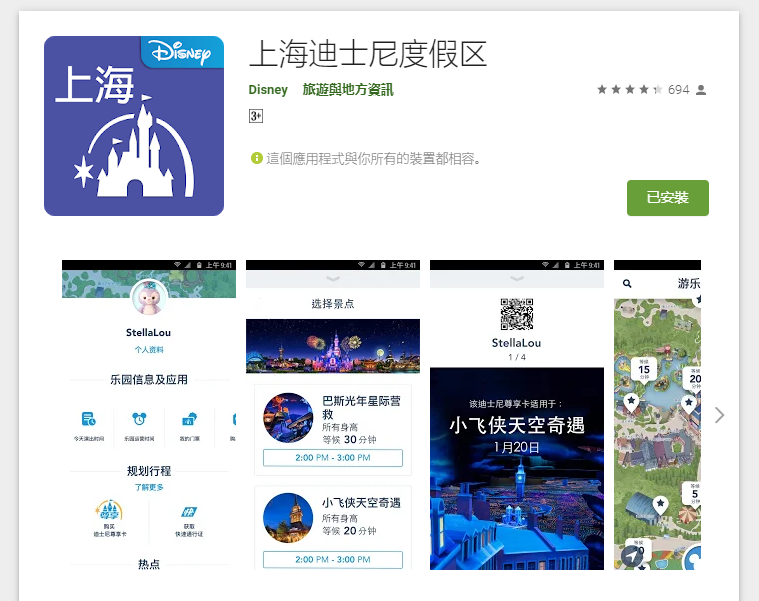The height and width of the screenshot is (601, 759).
Task: Click the 694 ratings count
Action: tap(678, 90)
